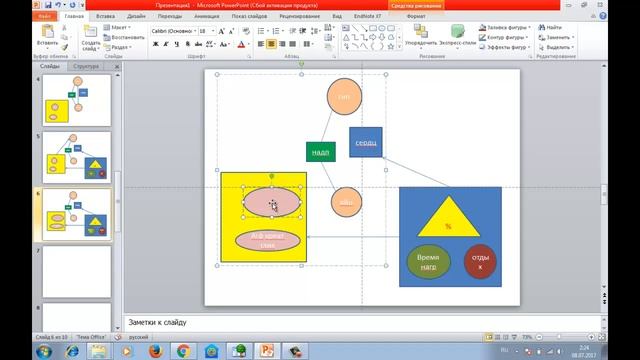The height and width of the screenshot is (360, 640).
Task: Open Quick Styles (Экспресс-стили) icon
Action: point(458,31)
